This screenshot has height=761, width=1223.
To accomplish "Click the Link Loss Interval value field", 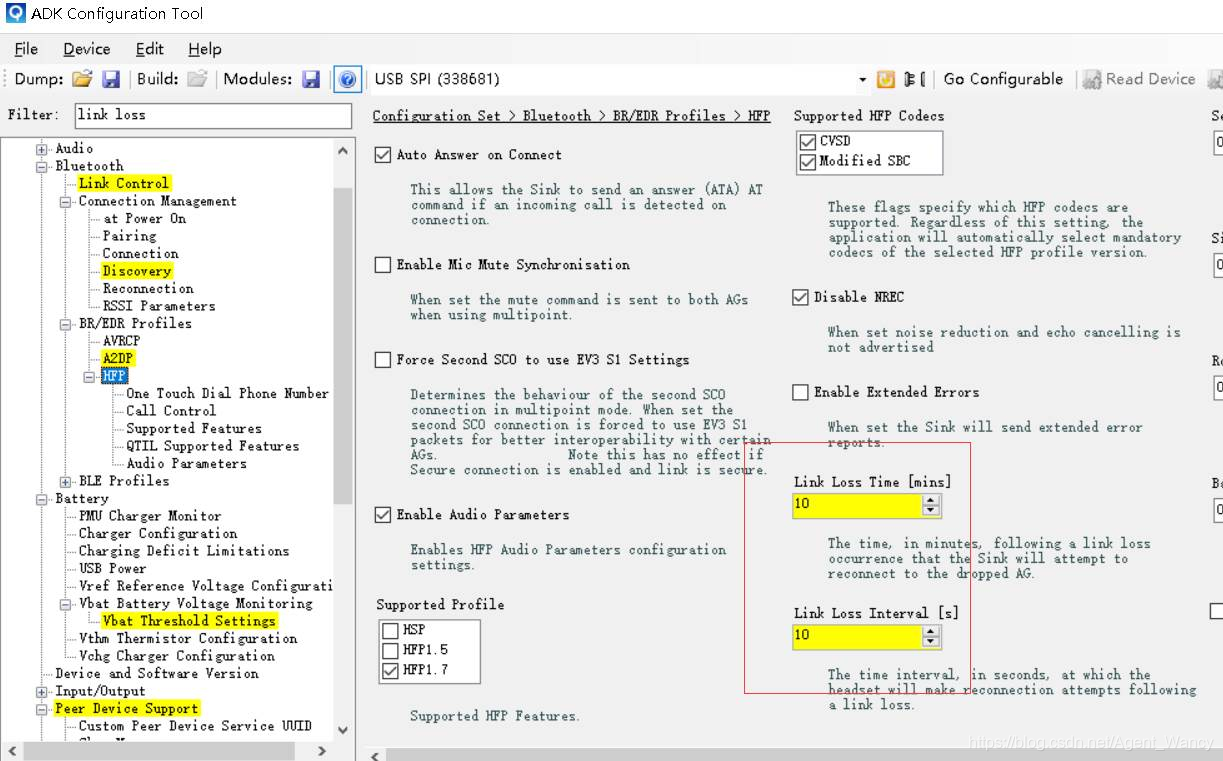I will (x=857, y=635).
